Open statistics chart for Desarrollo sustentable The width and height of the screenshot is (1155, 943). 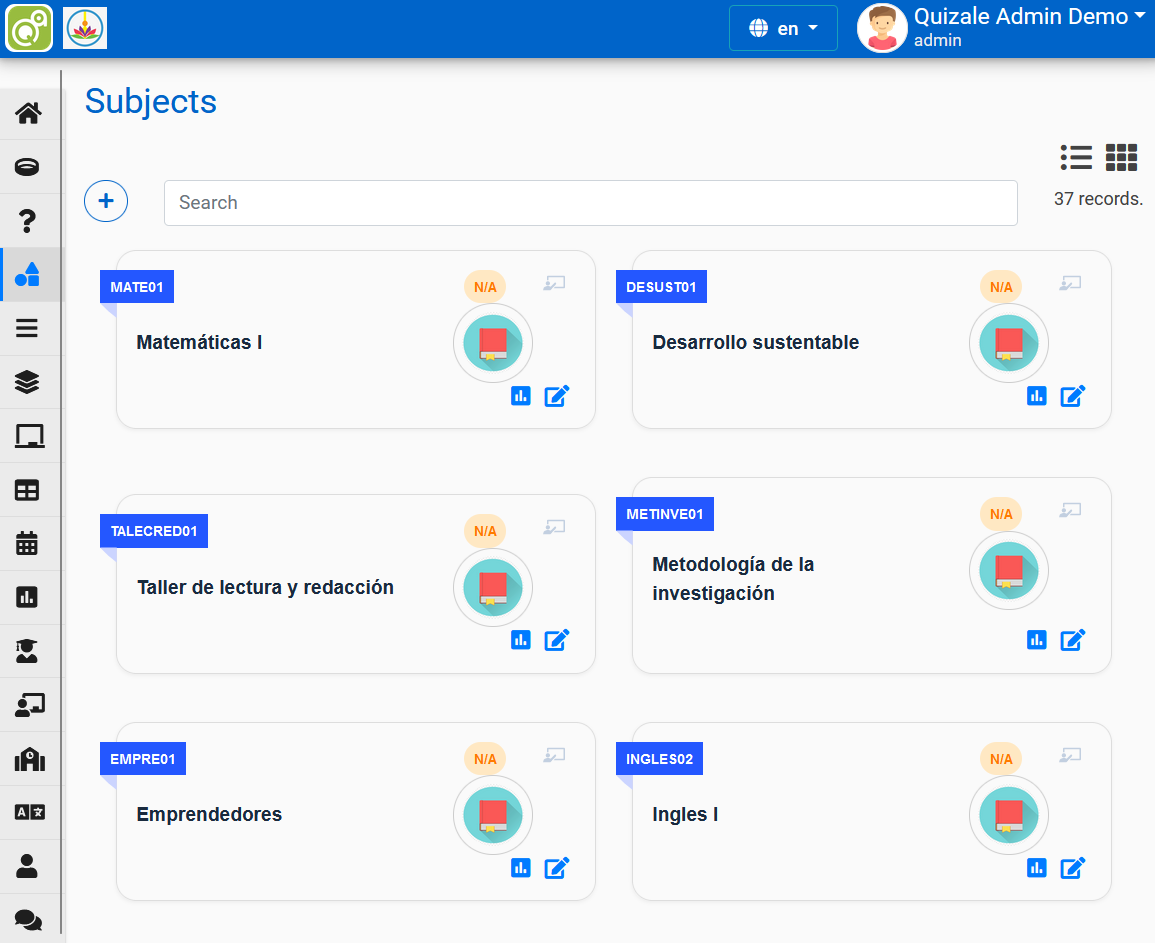[x=1036, y=396]
